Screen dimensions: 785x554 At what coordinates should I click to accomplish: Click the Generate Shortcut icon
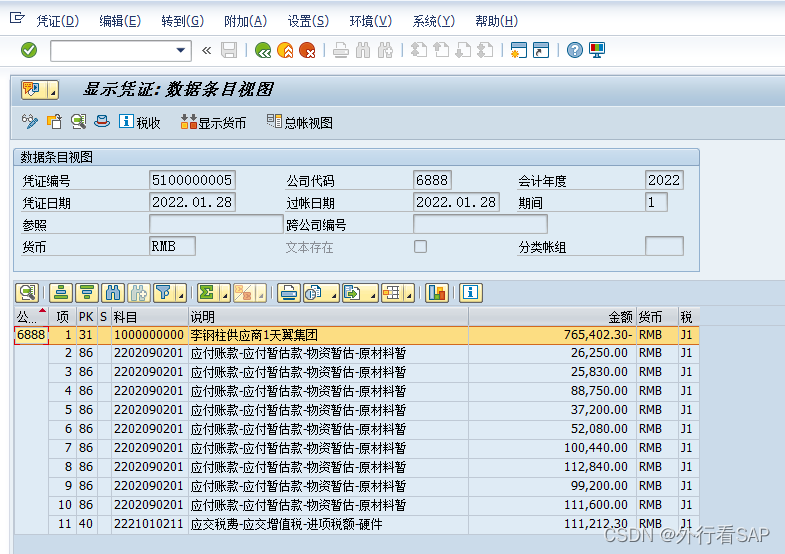point(541,50)
